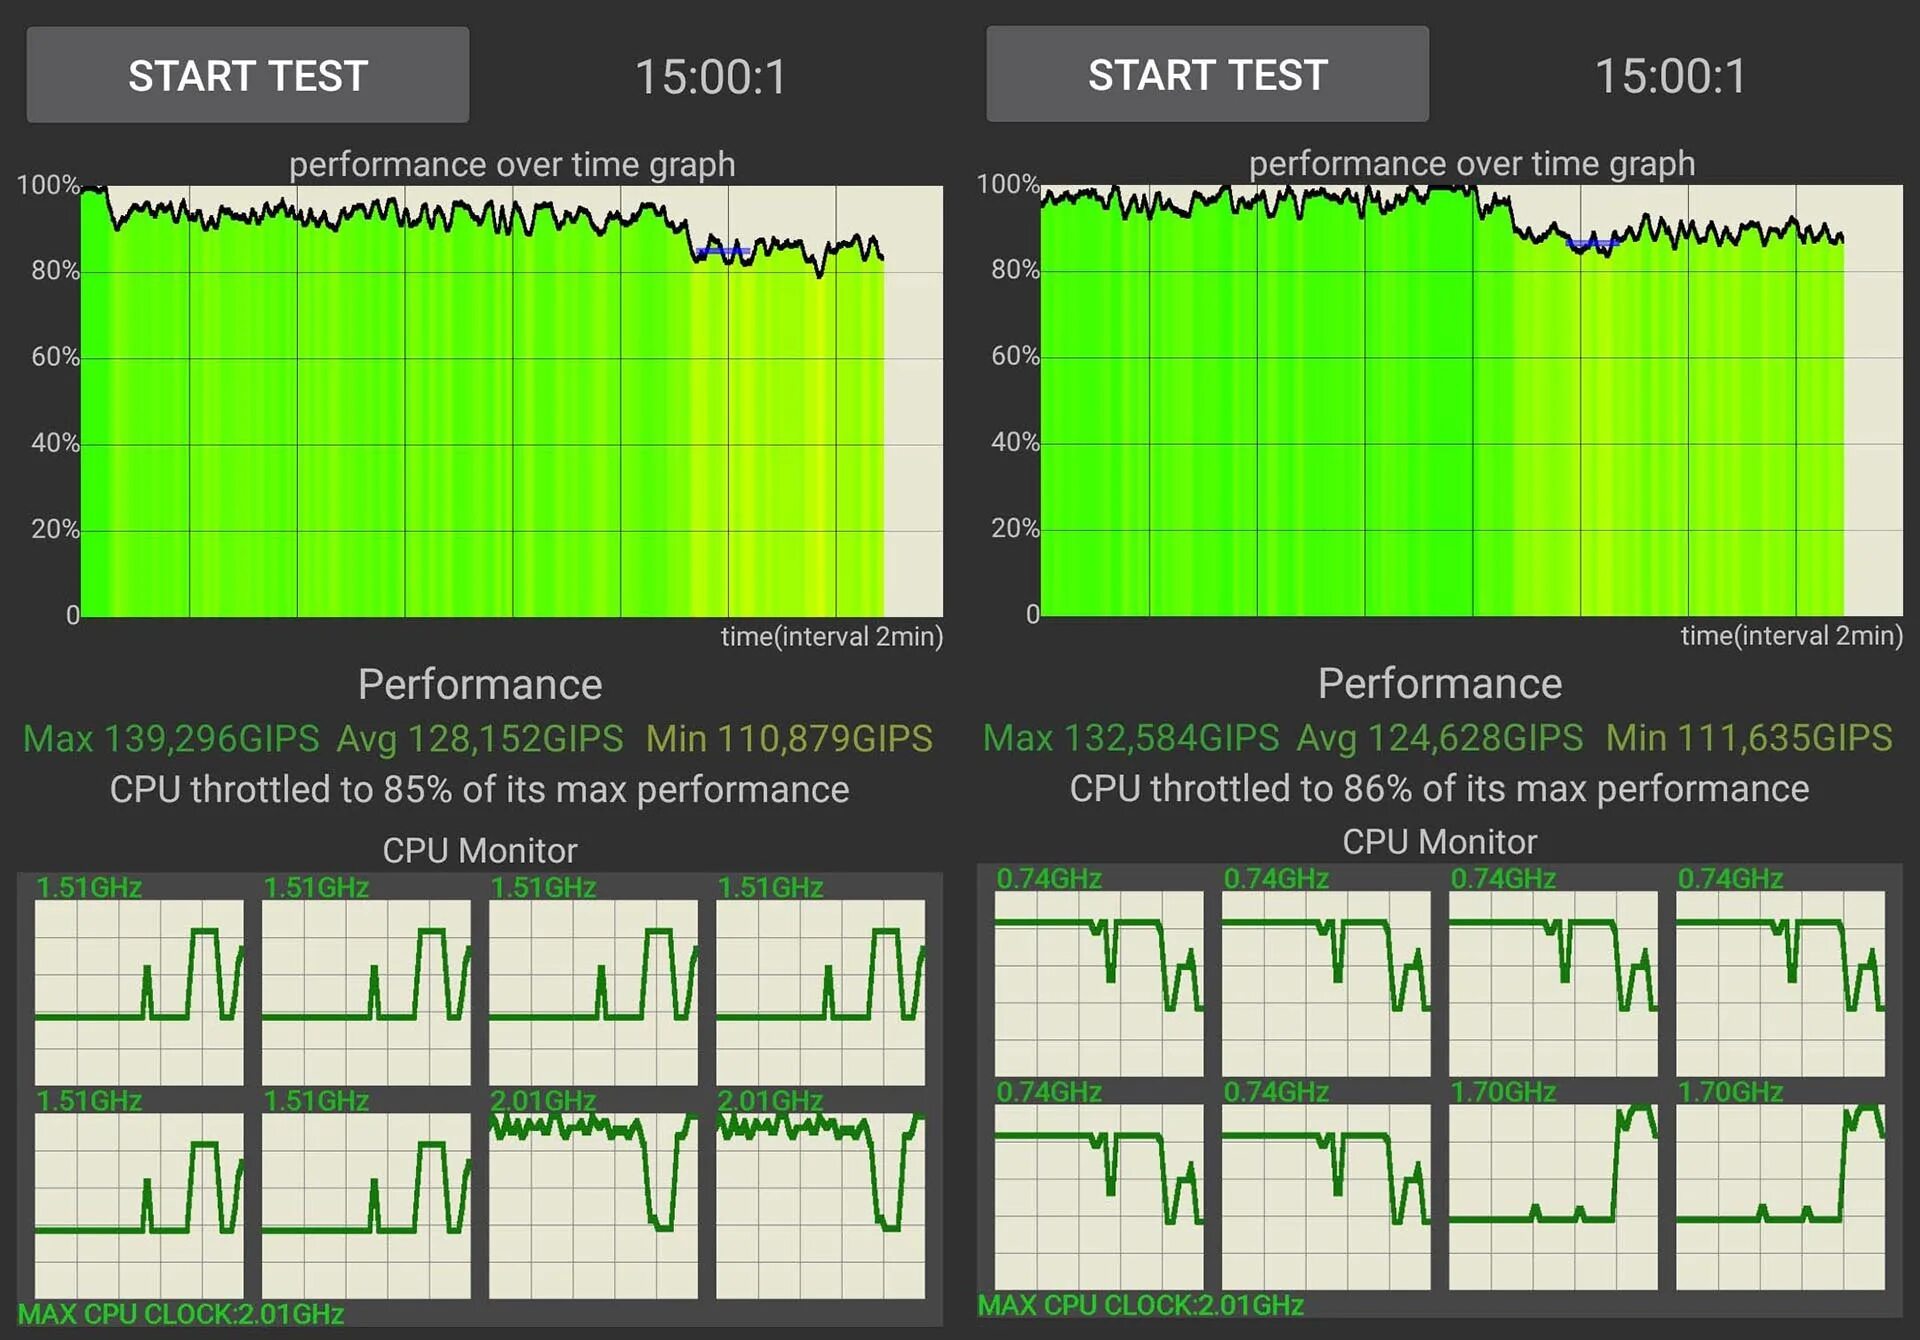Select the left panel's first 2.01GHz core graph
Viewport: 1920px width, 1340px height.
point(593,1204)
